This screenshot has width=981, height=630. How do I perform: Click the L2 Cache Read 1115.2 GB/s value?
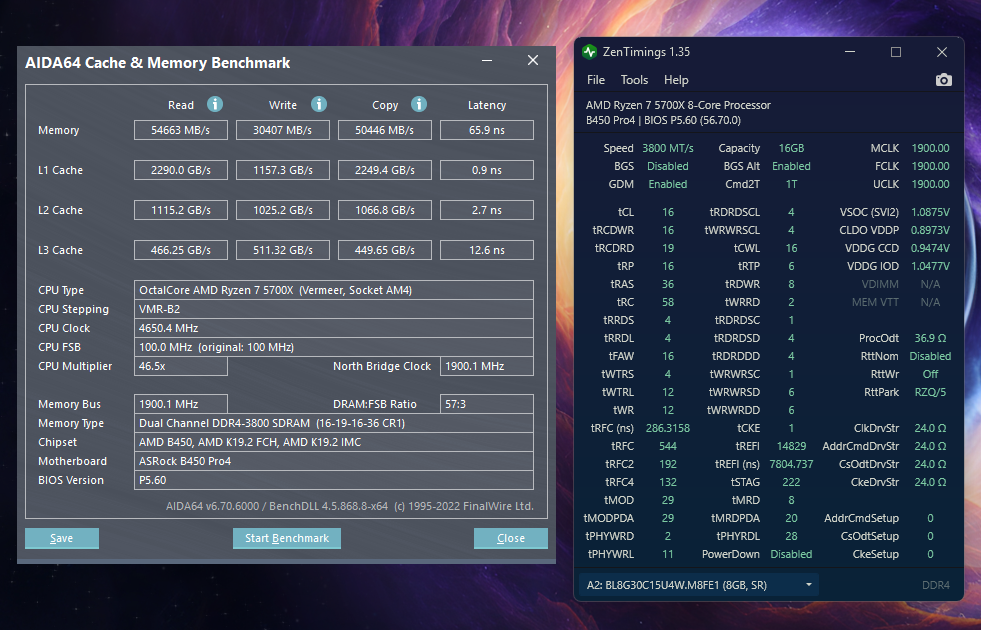point(181,210)
